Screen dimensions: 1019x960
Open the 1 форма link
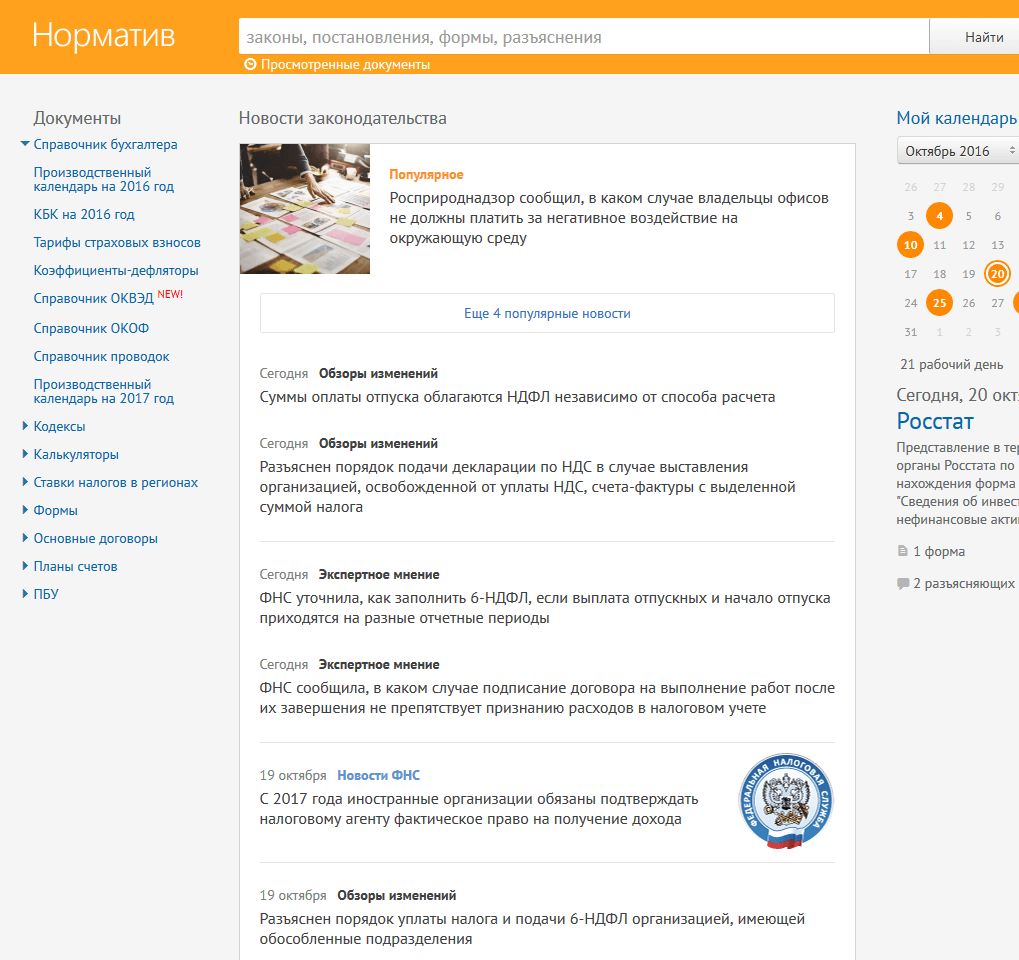(x=938, y=551)
